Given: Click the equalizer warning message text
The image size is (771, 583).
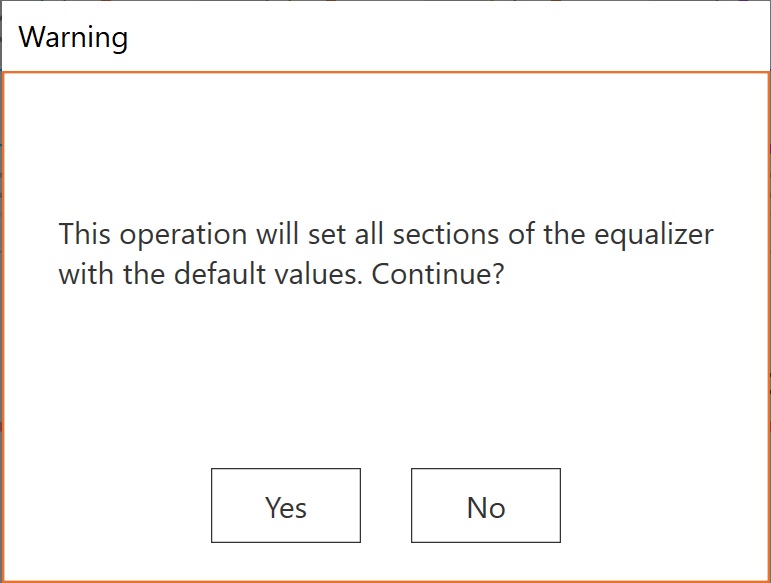Looking at the screenshot, I should pyautogui.click(x=385, y=254).
